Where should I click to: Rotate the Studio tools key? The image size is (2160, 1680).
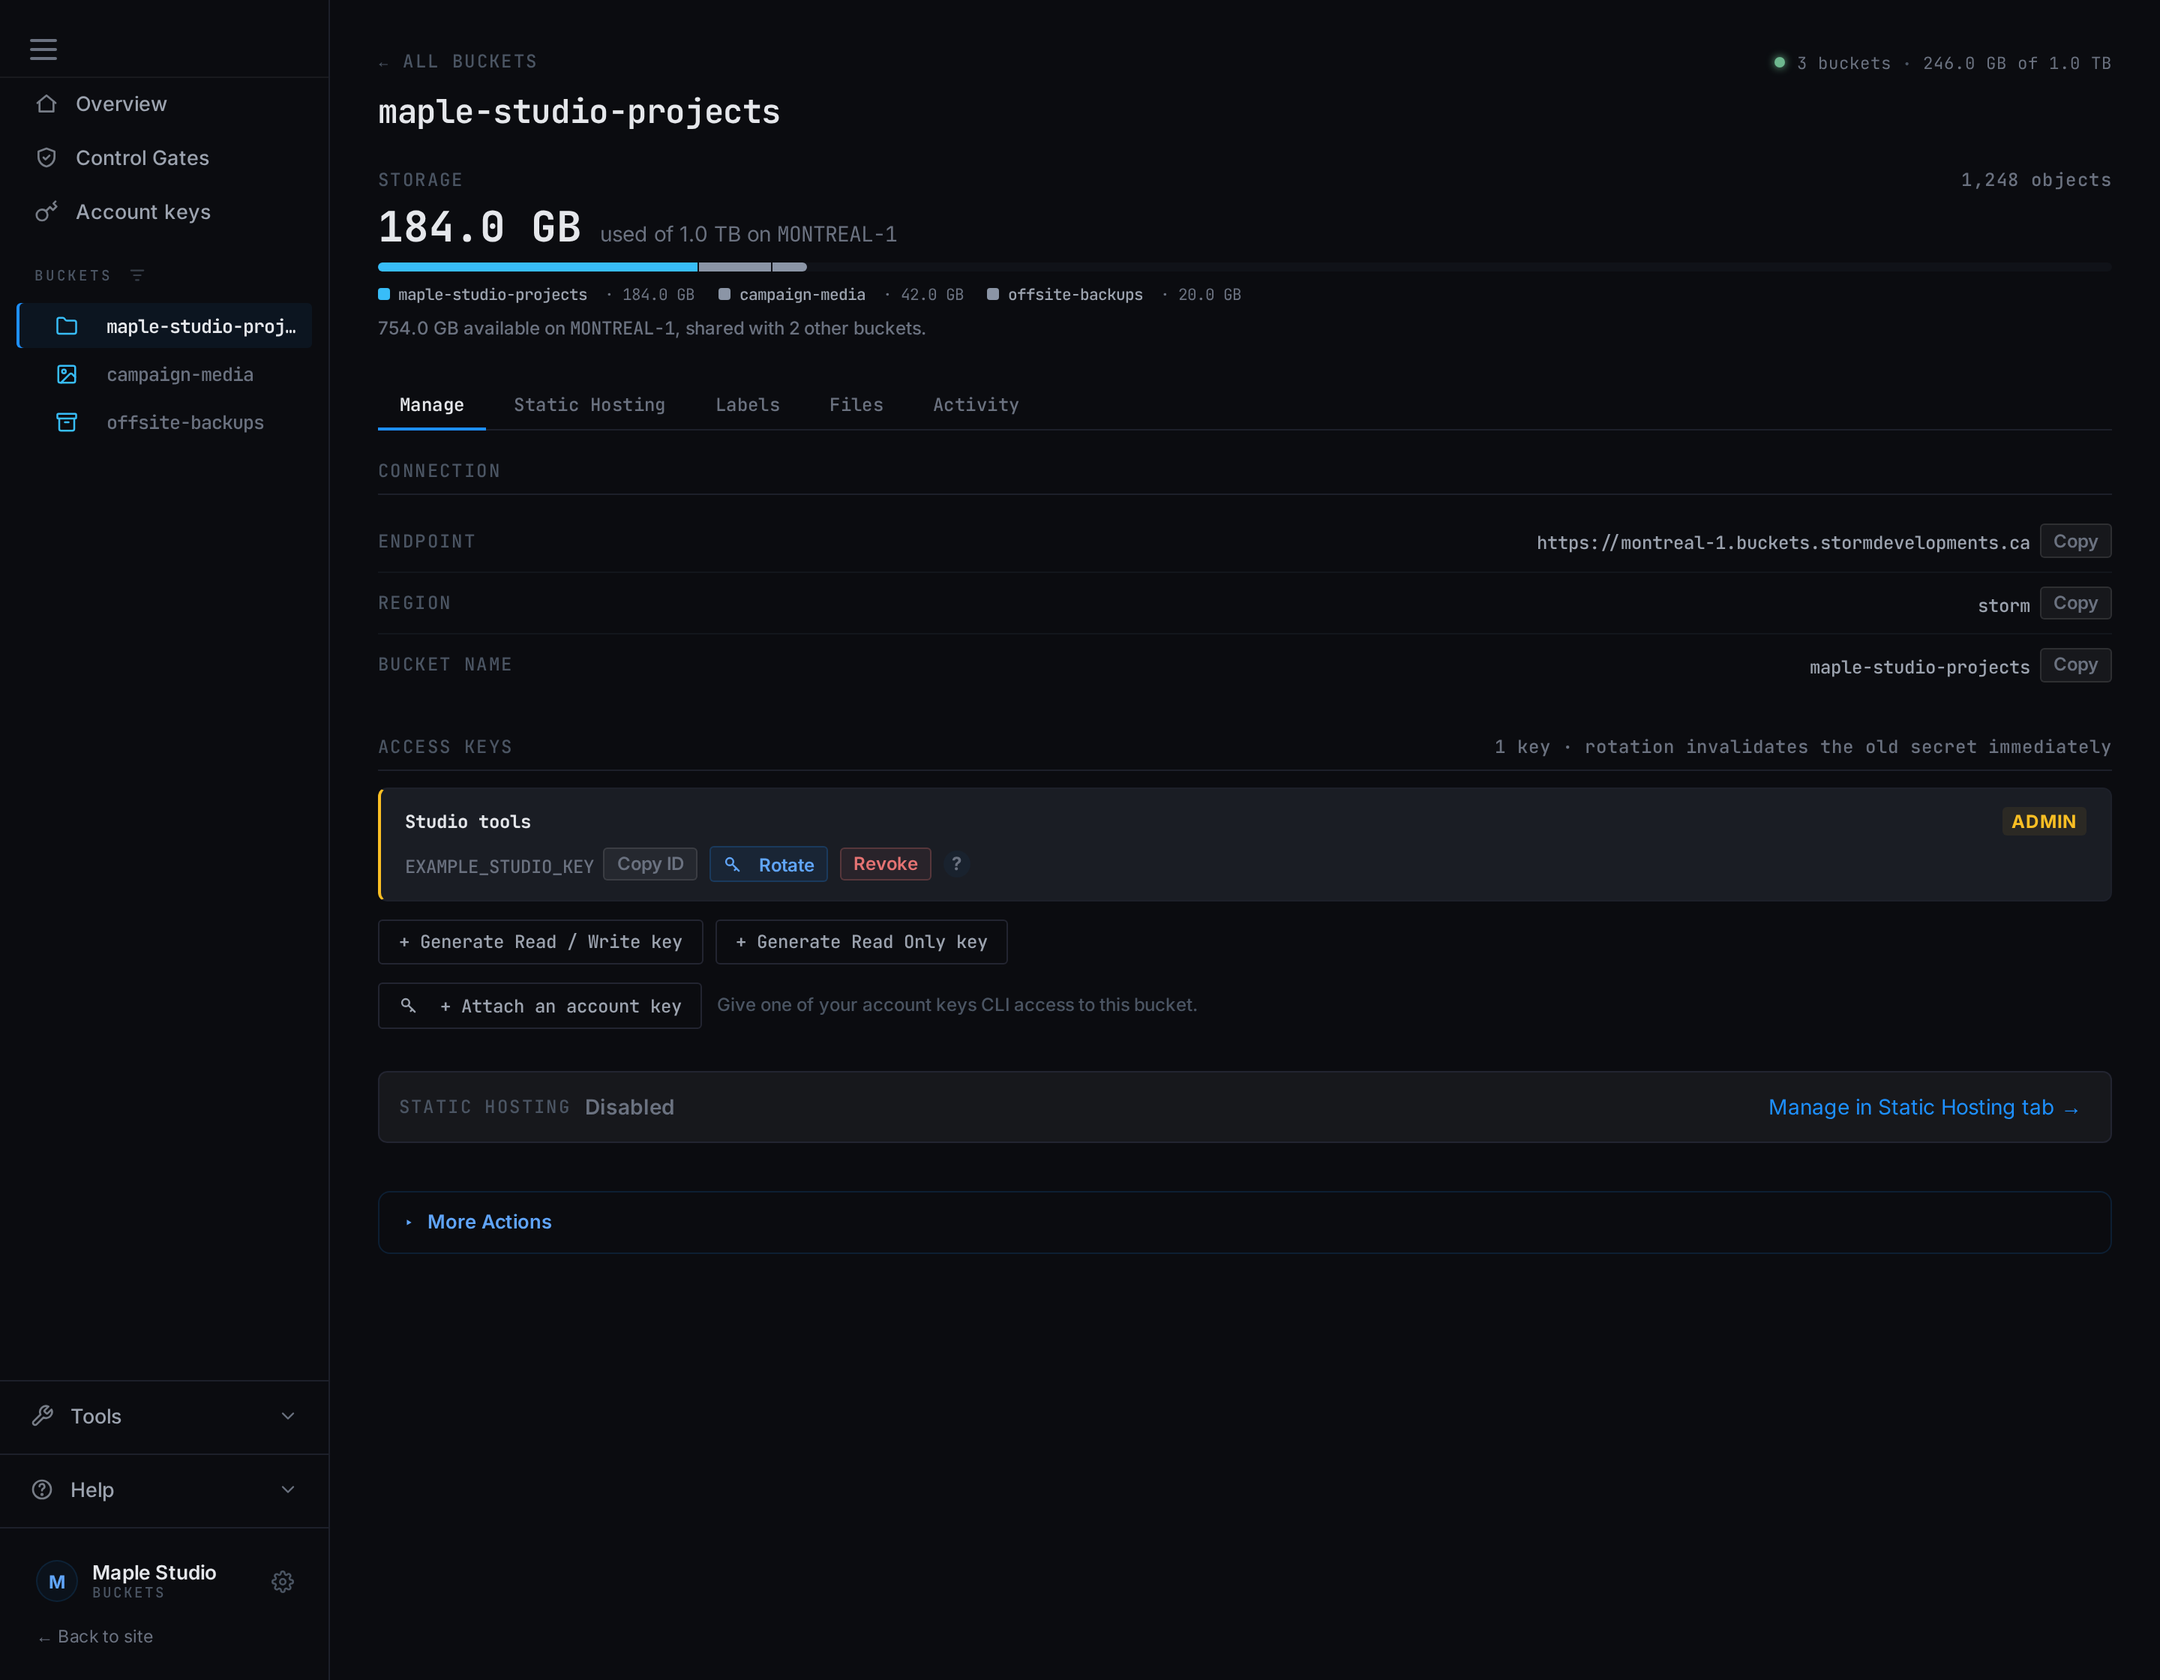(768, 864)
